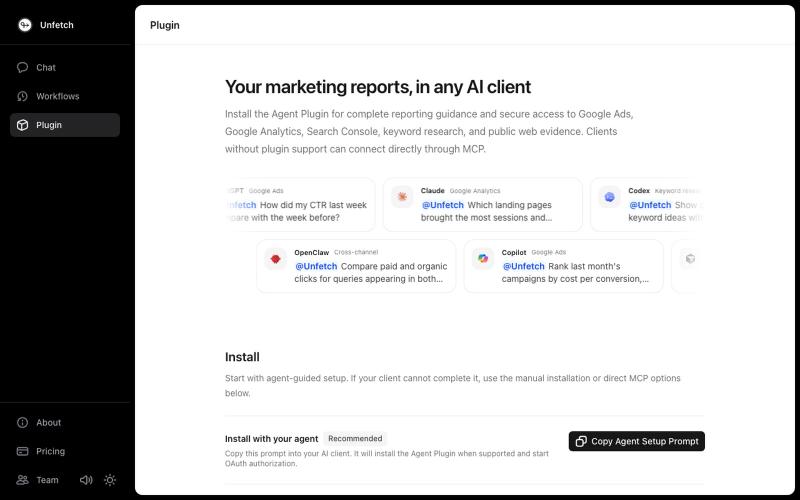
Task: Click the 'Google Ads' tag on Copilot card
Action: click(x=548, y=252)
